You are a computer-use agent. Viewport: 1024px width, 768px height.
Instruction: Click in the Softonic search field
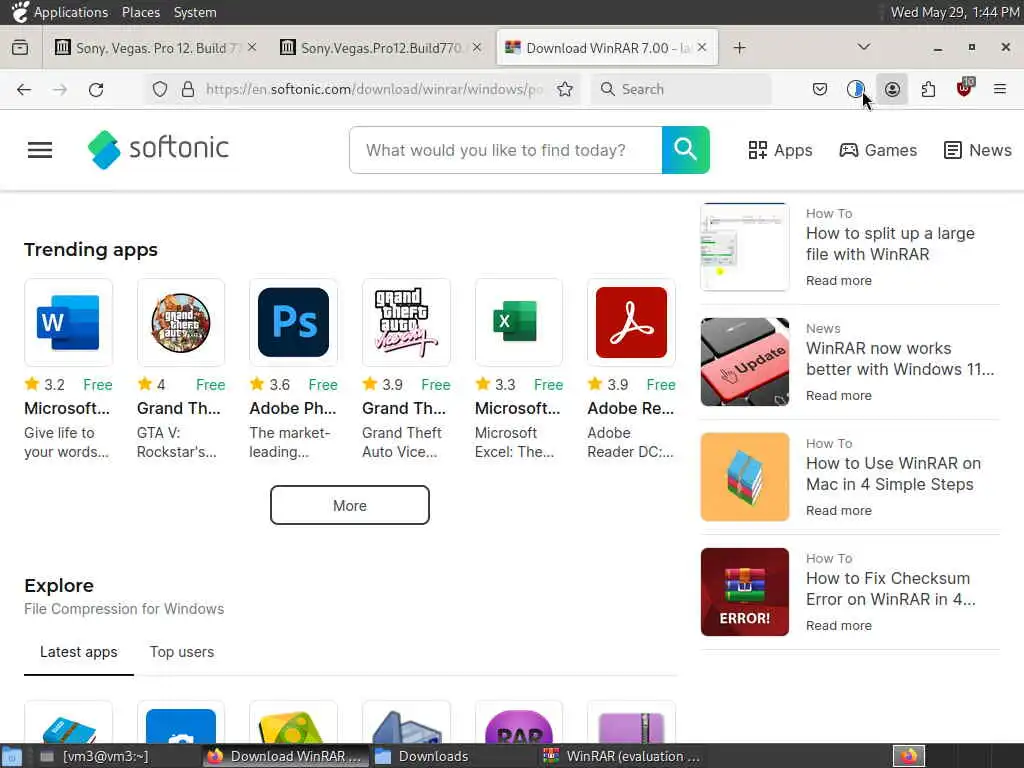pyautogui.click(x=506, y=150)
